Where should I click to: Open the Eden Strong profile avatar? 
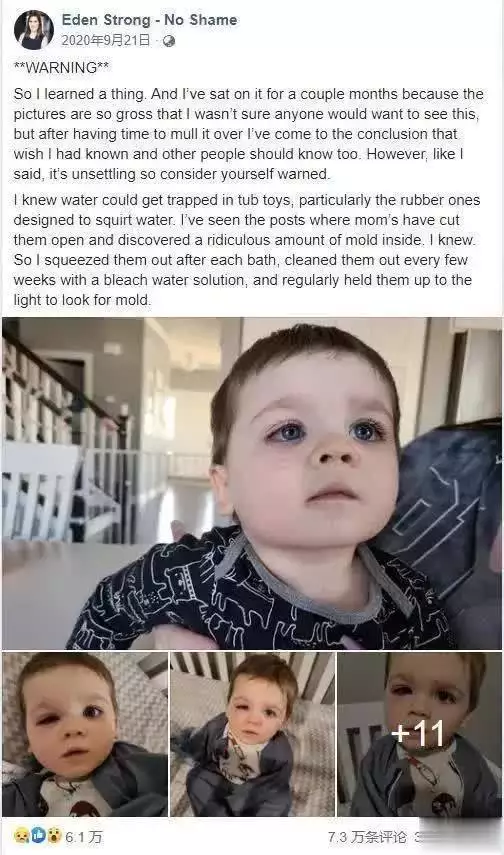pyautogui.click(x=34, y=31)
